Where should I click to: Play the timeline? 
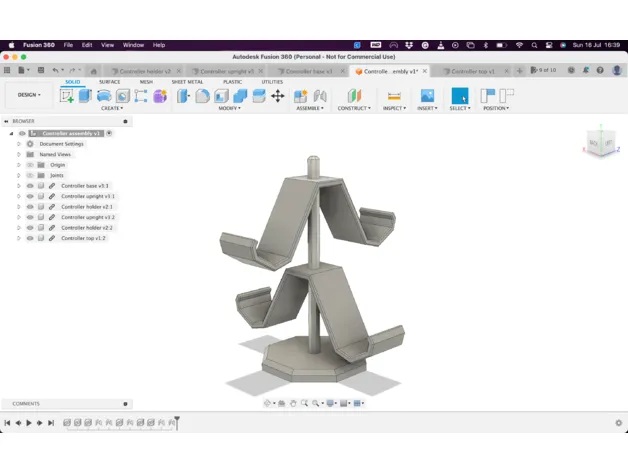click(x=29, y=423)
